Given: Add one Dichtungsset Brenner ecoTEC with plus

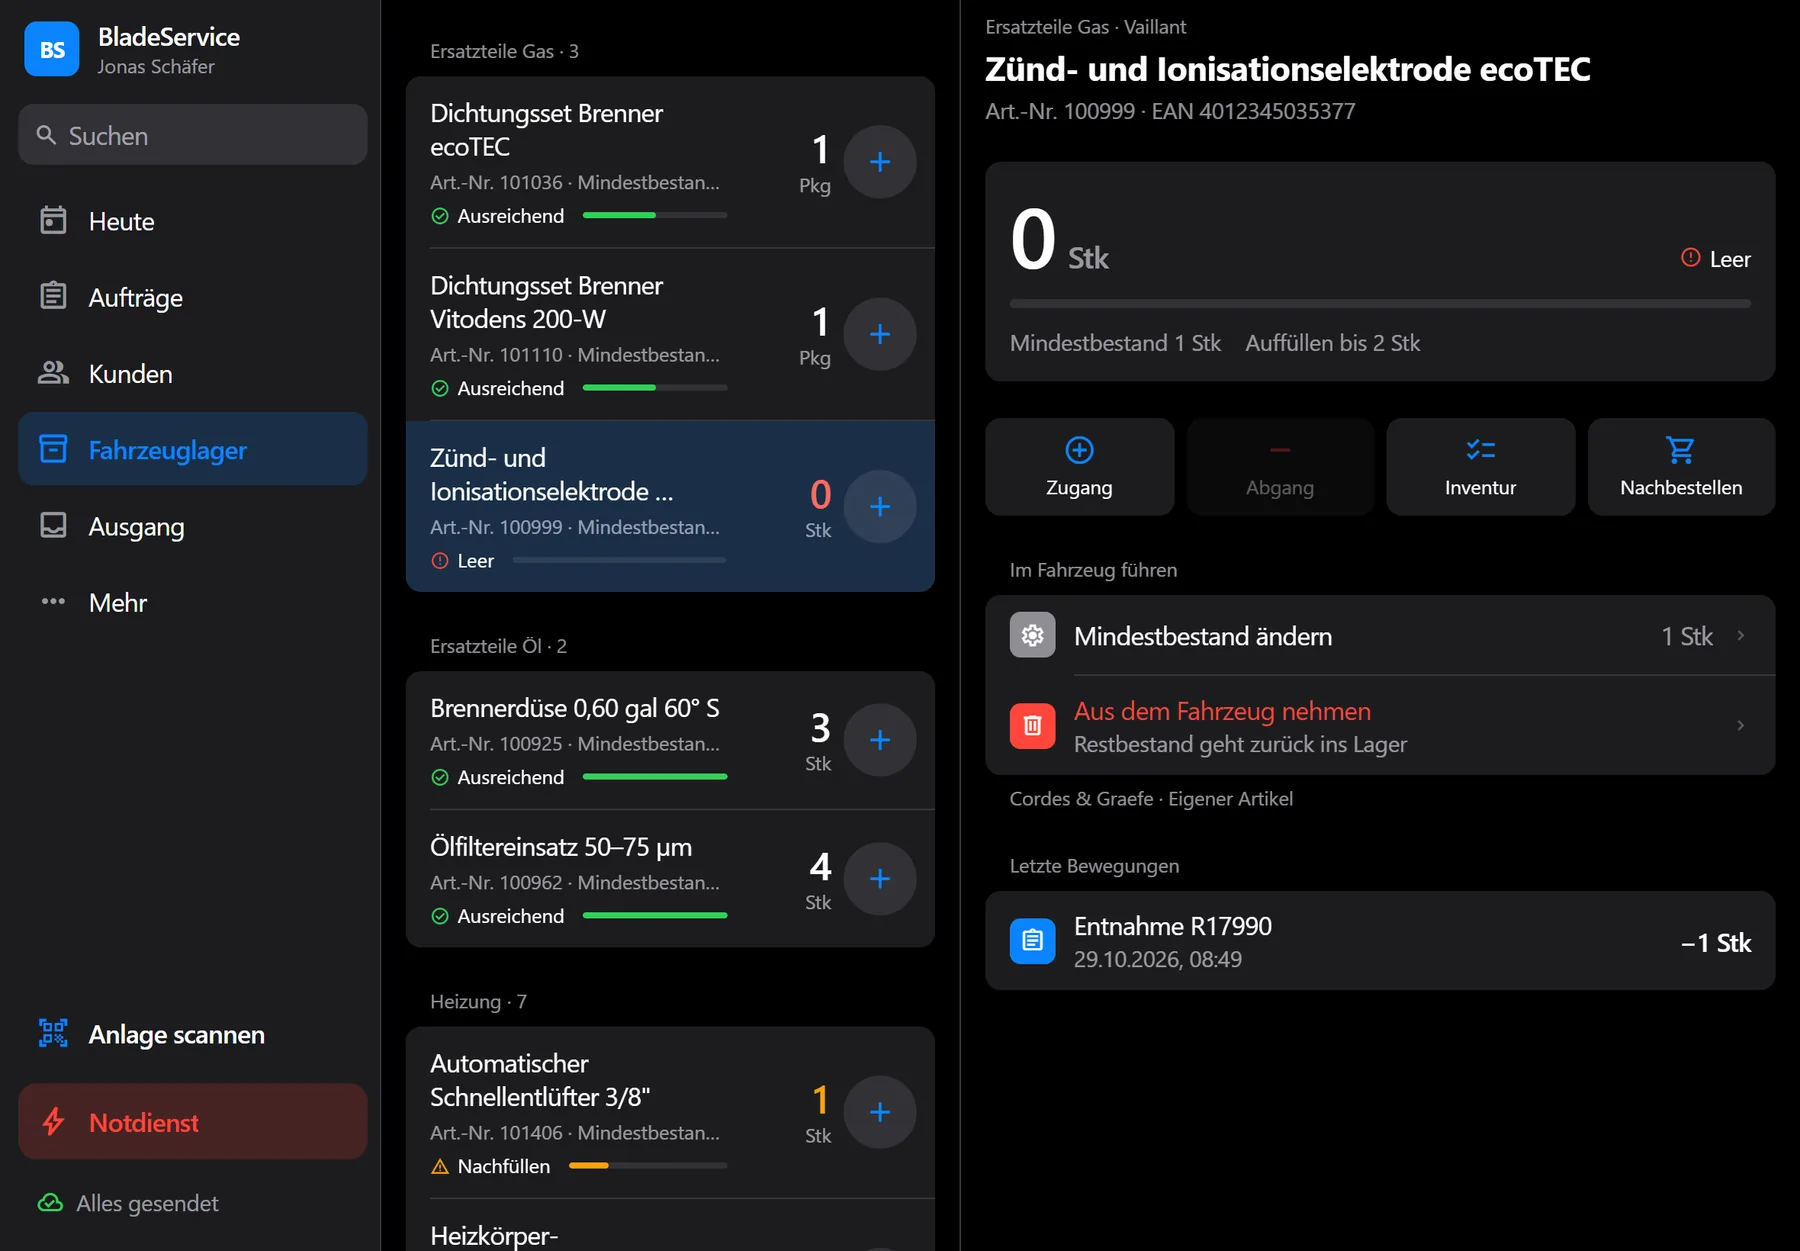Looking at the screenshot, I should [x=880, y=162].
